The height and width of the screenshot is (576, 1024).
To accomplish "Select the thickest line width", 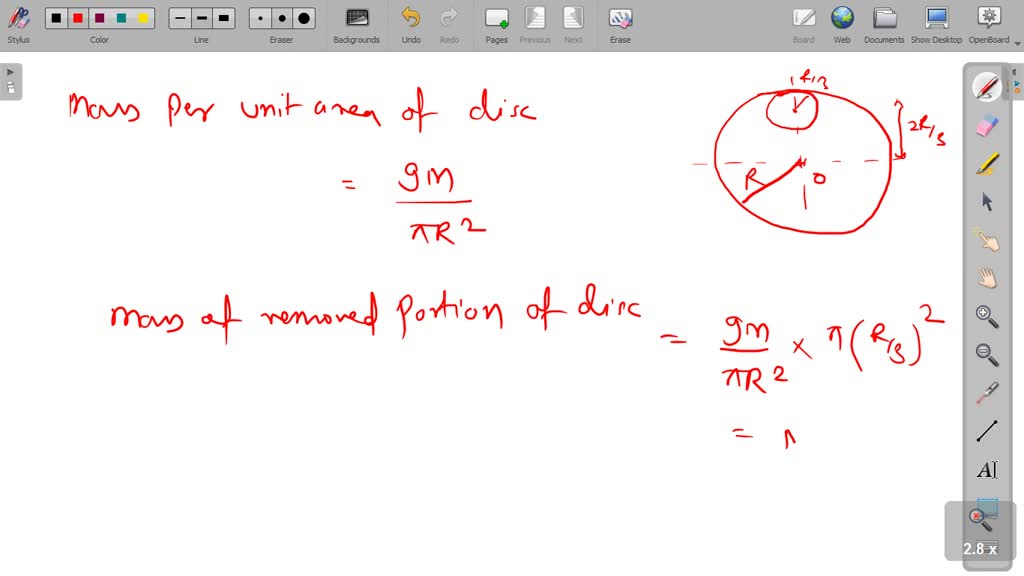I will tap(224, 17).
